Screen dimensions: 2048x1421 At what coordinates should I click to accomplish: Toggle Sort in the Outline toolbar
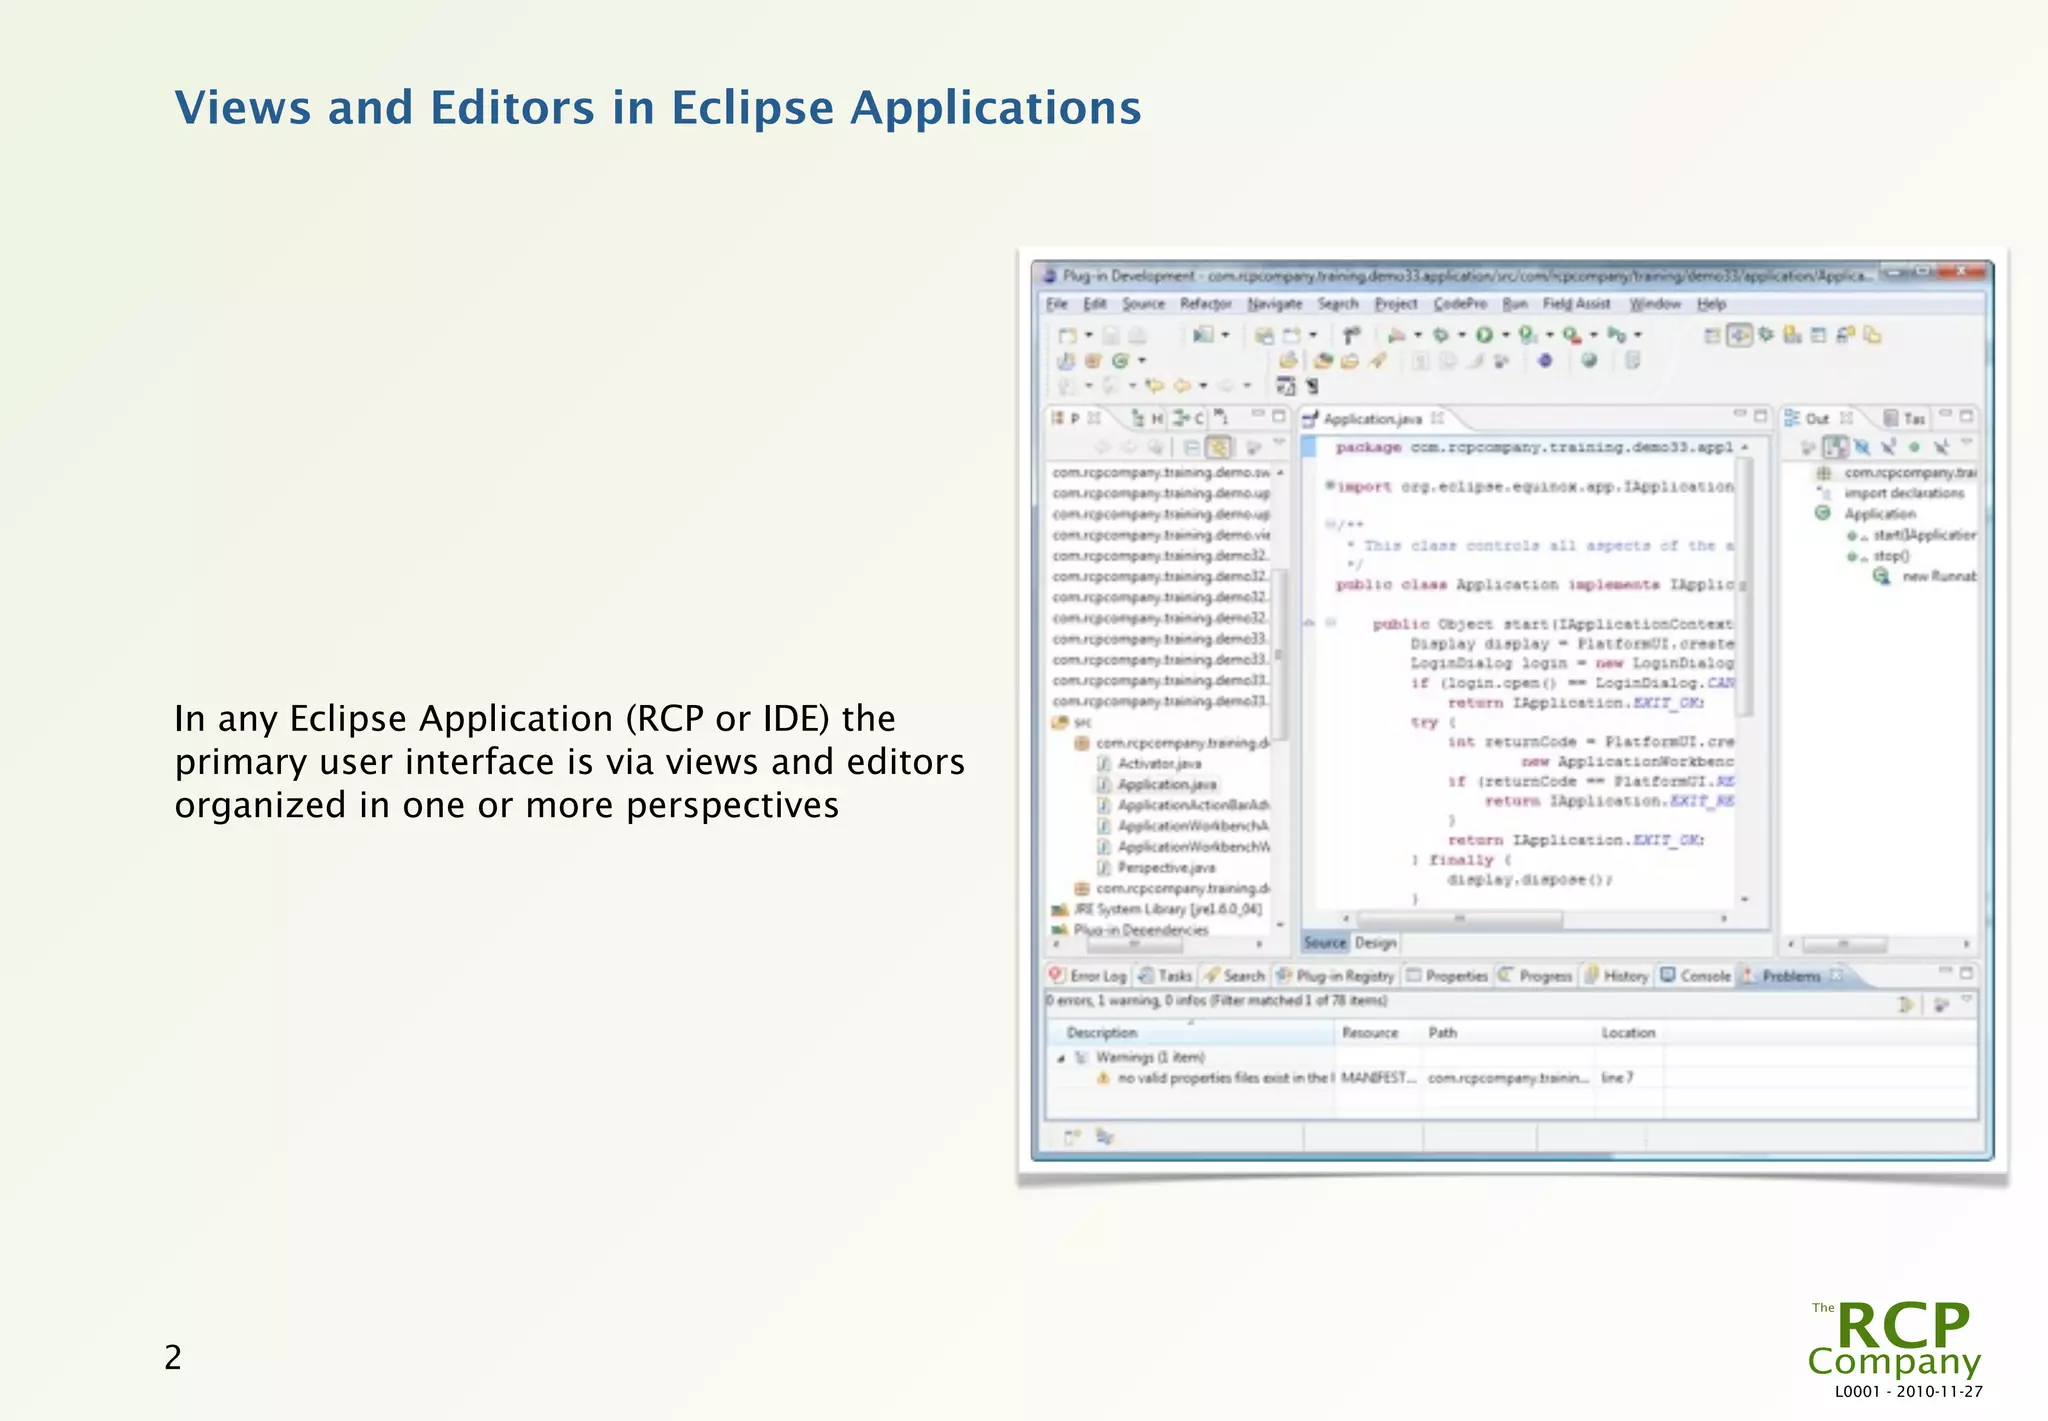tap(1836, 447)
